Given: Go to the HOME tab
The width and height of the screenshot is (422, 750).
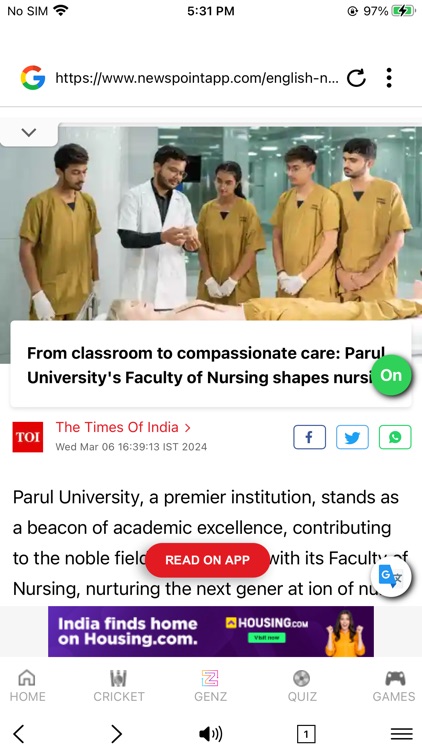Looking at the screenshot, I should click(27, 685).
